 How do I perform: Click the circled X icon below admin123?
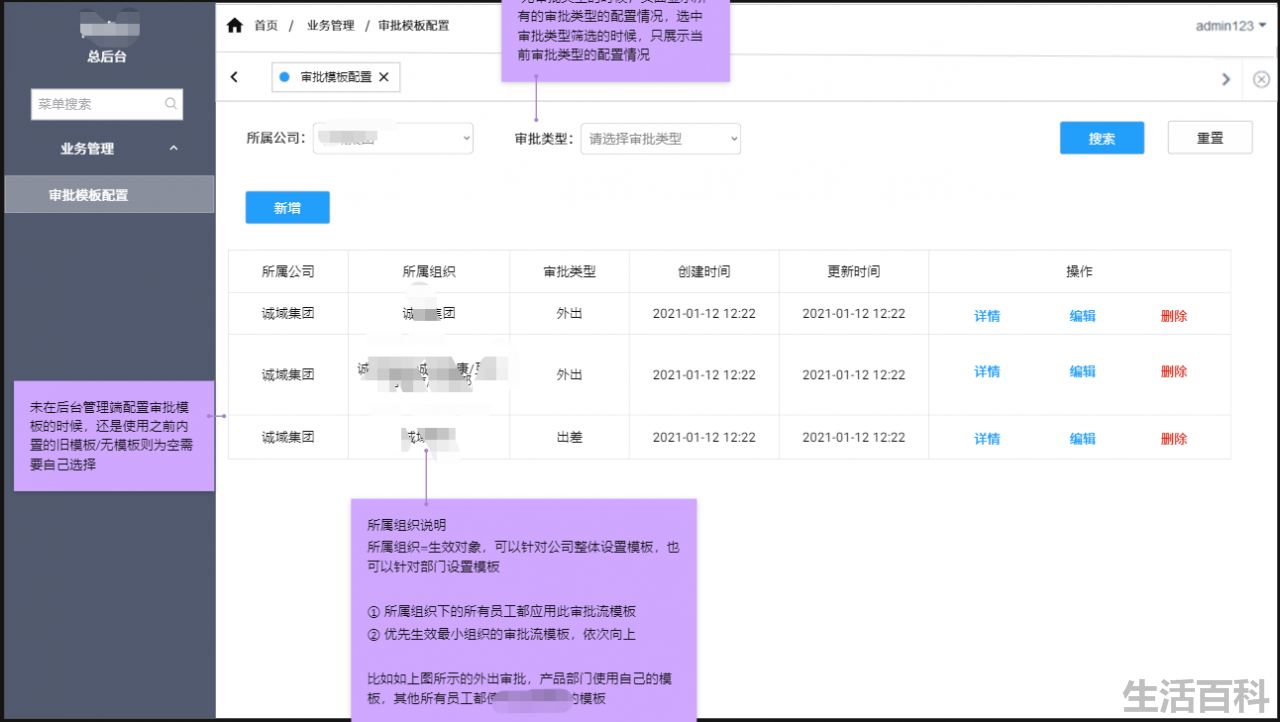[1261, 79]
